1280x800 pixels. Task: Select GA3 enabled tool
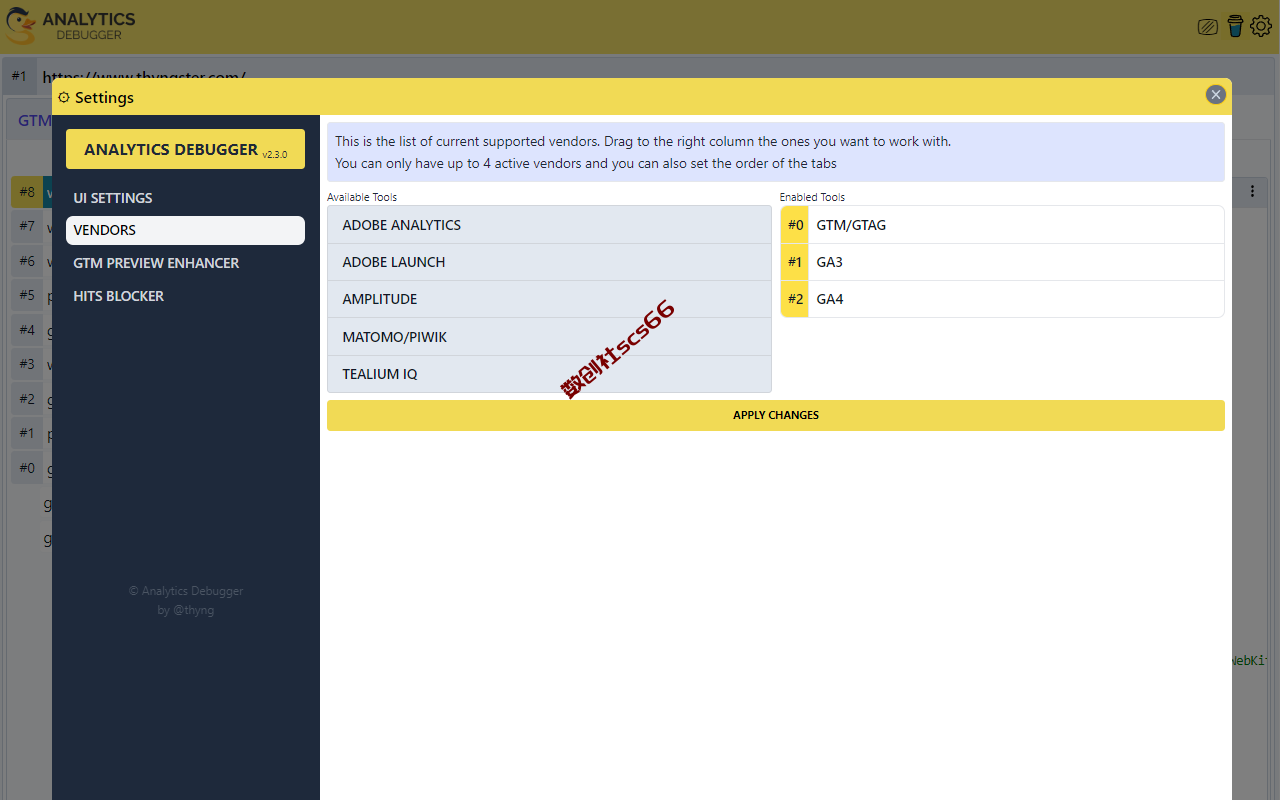(1002, 262)
